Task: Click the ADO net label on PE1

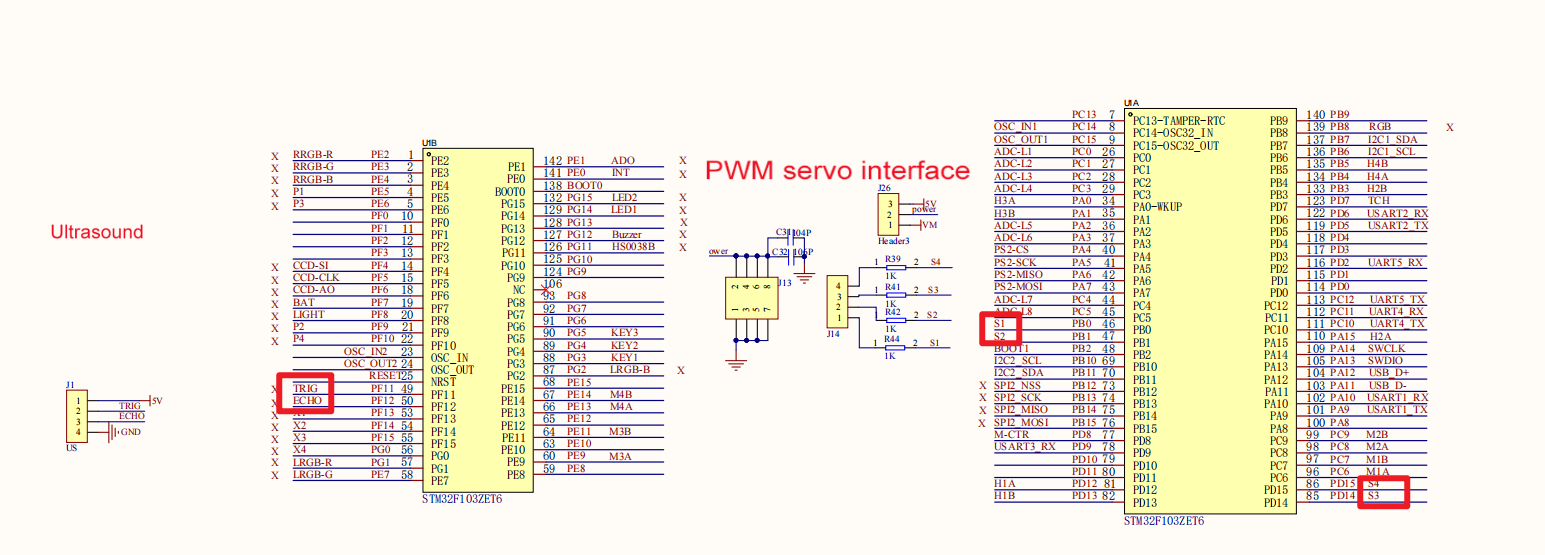Action: pyautogui.click(x=623, y=160)
